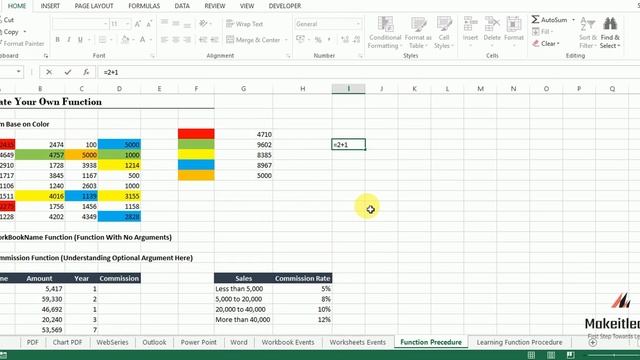The height and width of the screenshot is (360, 640).
Task: Click the Borders icon
Action: tap(102, 40)
